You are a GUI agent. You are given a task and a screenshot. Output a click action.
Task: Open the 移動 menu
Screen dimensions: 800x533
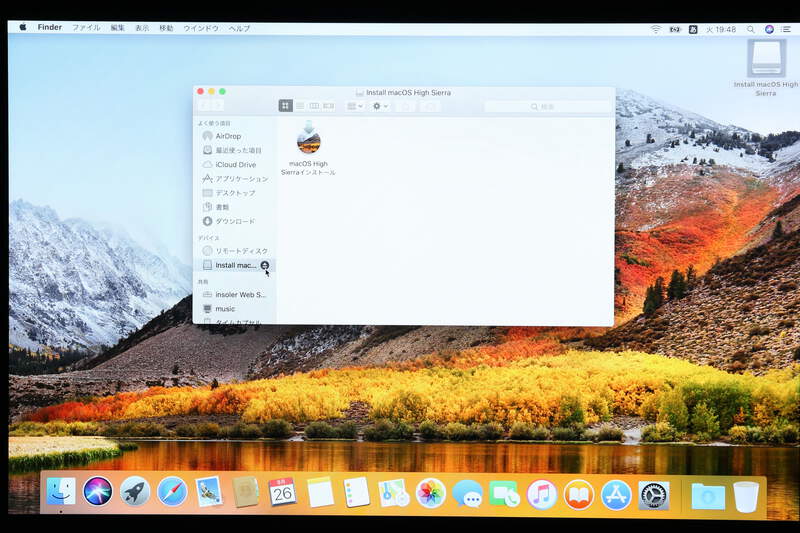(166, 28)
